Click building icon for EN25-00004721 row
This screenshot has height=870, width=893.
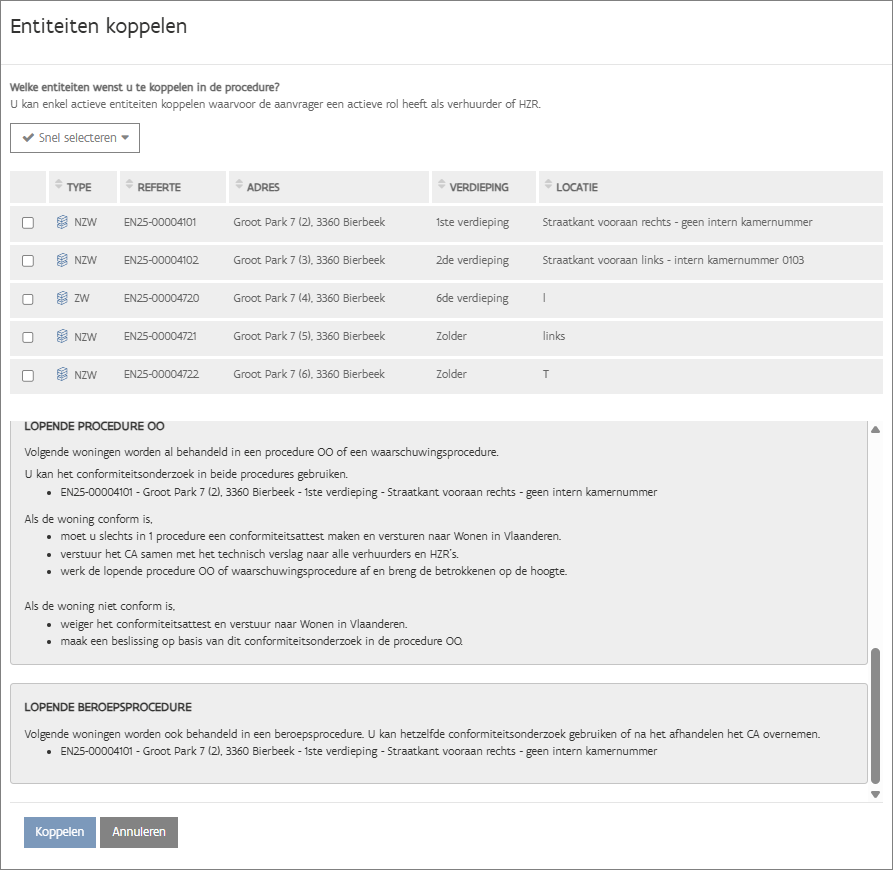pos(62,336)
